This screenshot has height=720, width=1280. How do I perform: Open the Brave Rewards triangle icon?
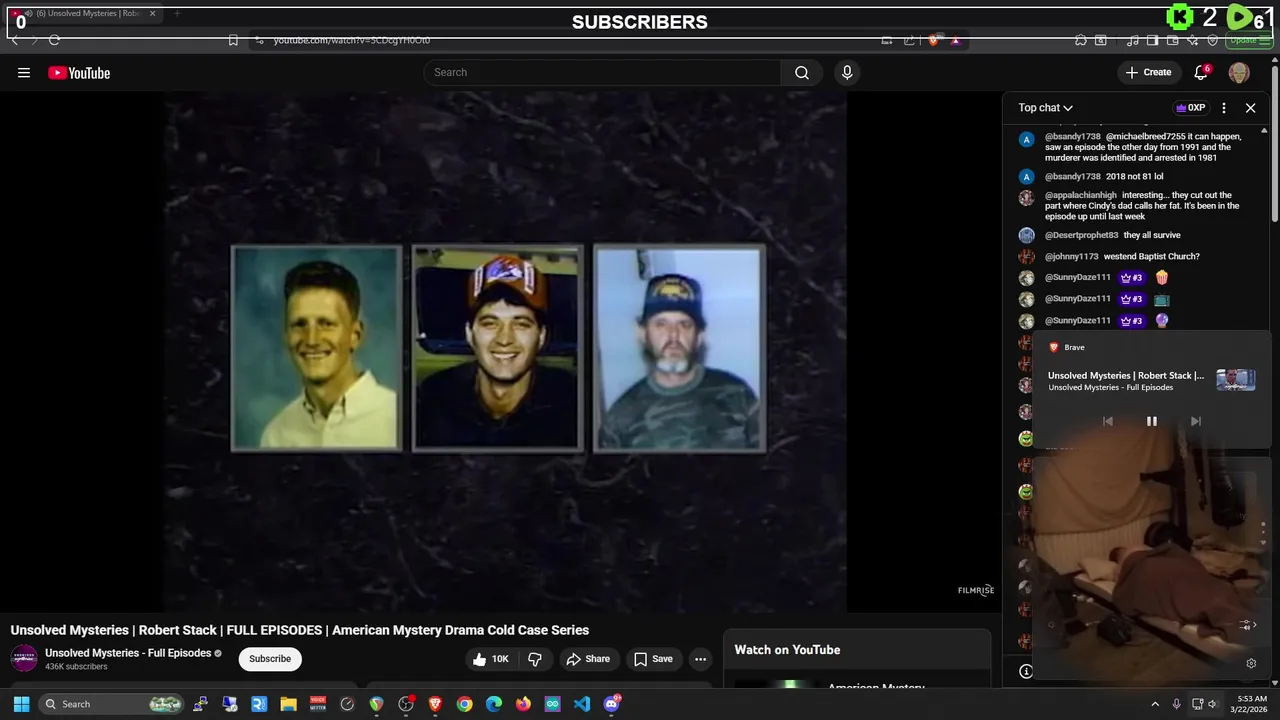[955, 40]
